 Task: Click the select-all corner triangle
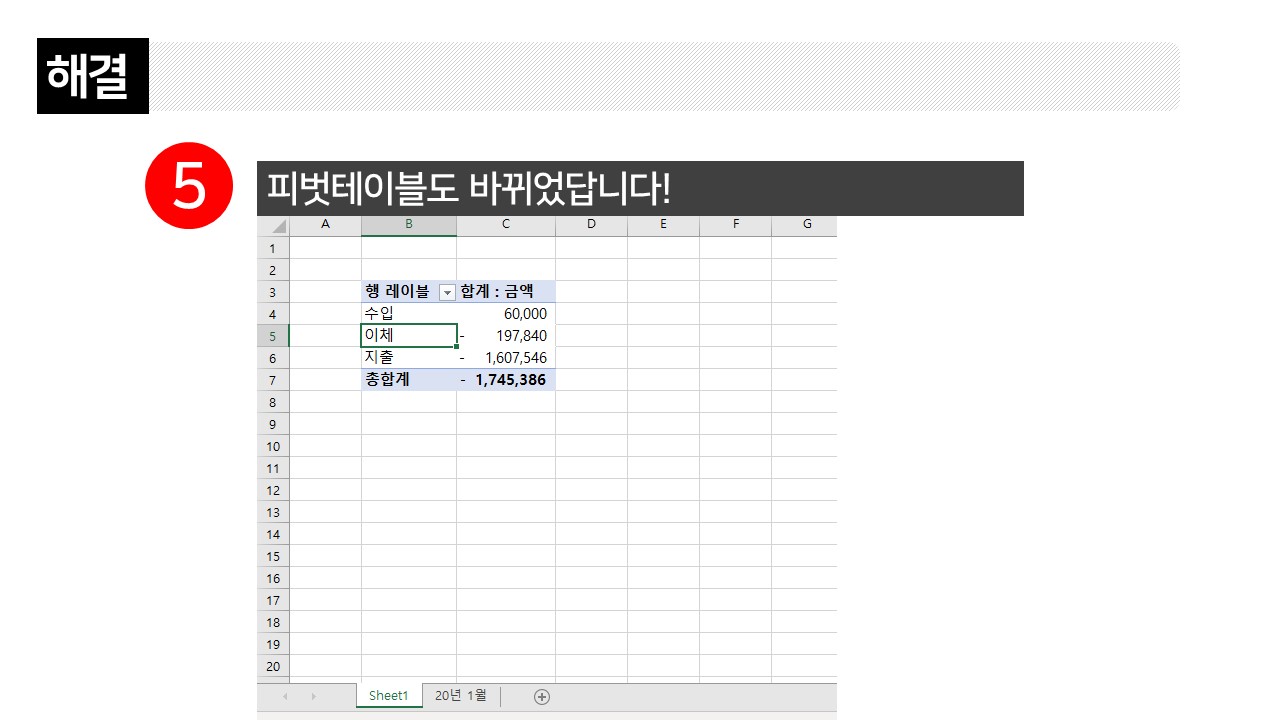click(278, 226)
